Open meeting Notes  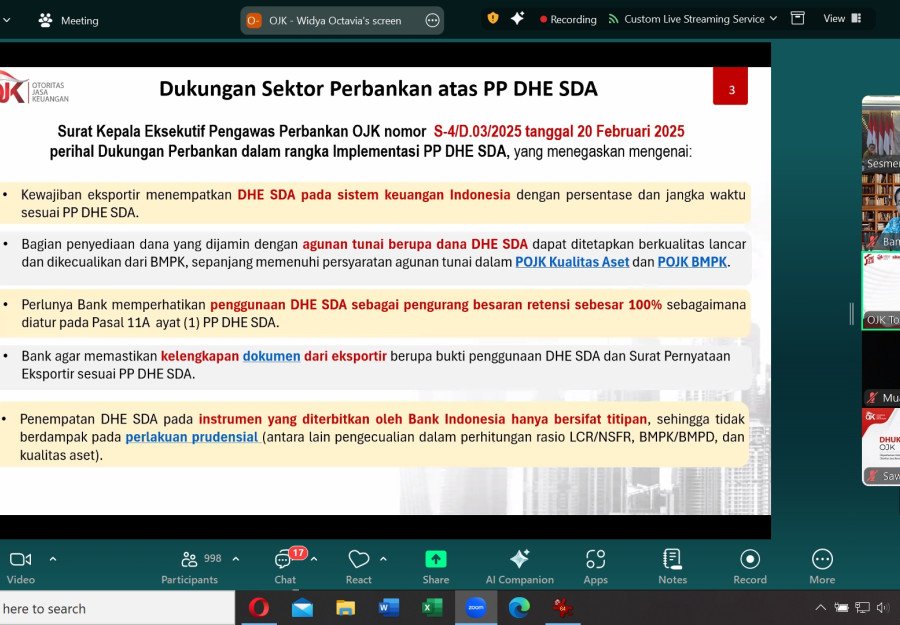(672, 567)
